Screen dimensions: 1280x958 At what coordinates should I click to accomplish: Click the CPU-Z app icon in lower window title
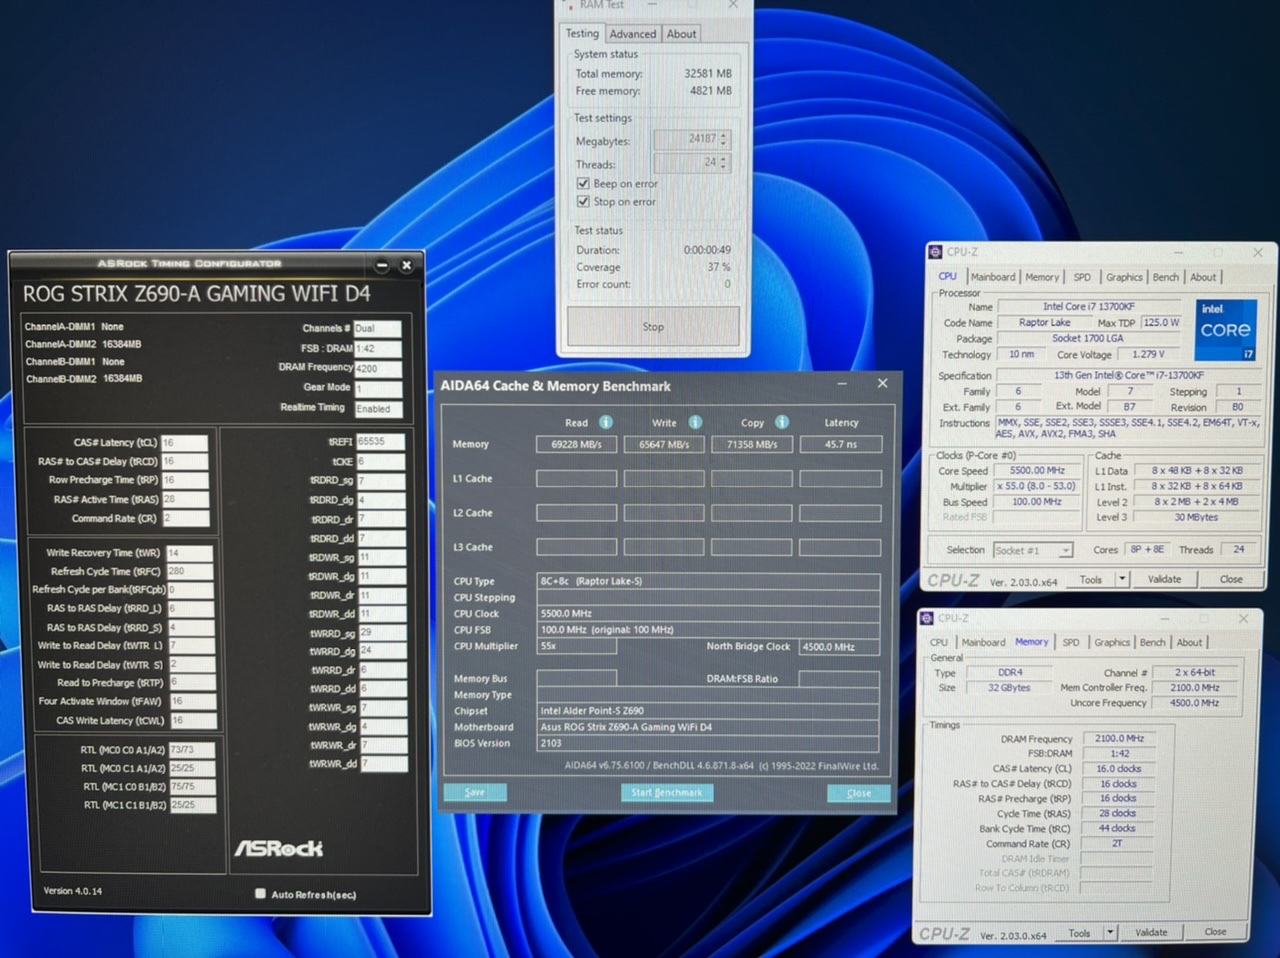(927, 618)
